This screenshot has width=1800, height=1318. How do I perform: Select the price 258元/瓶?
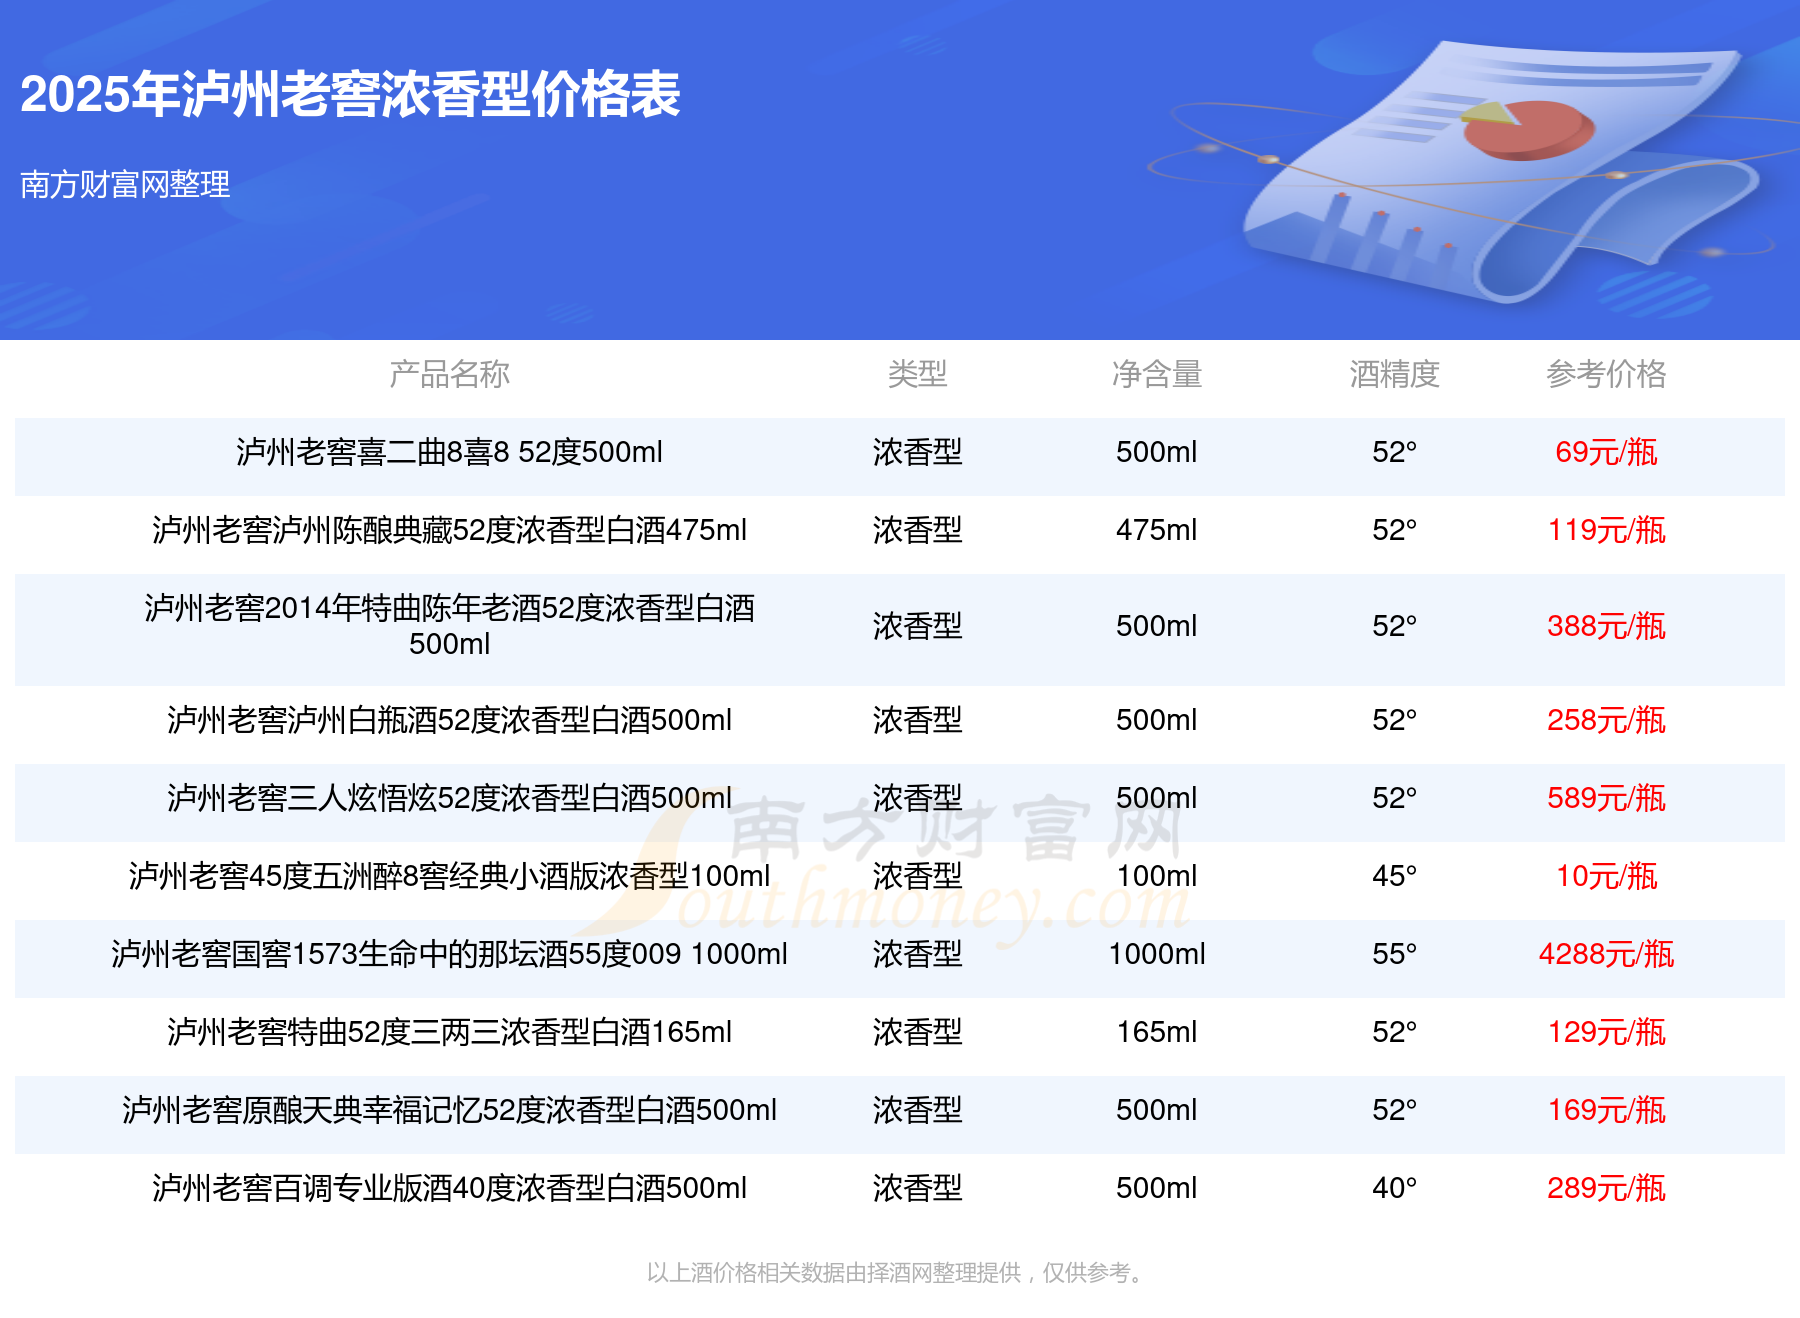click(1606, 720)
